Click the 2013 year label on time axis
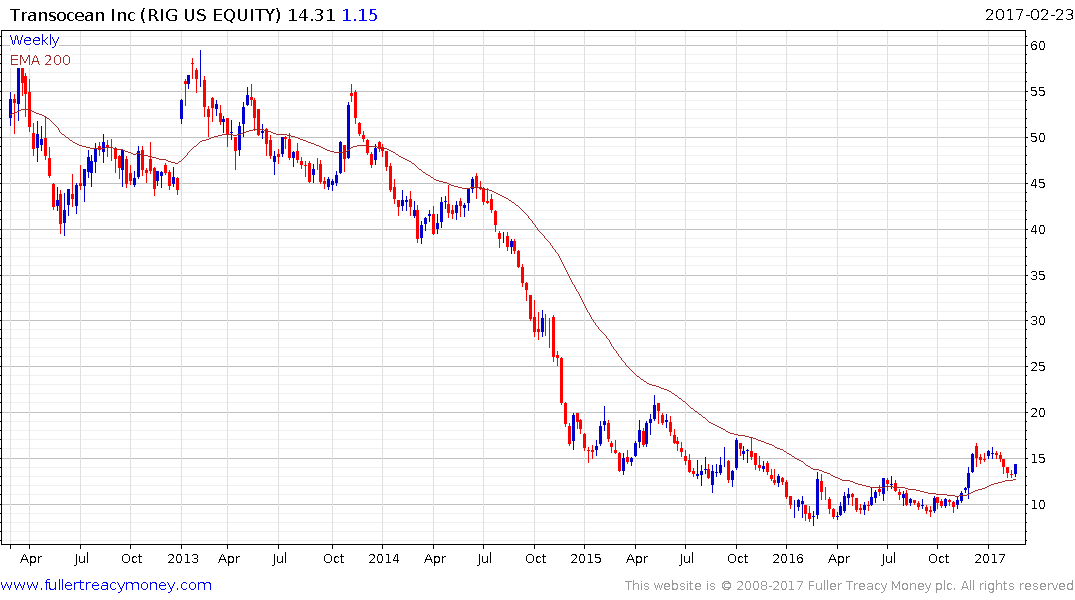This screenshot has width=1075, height=600. [183, 559]
